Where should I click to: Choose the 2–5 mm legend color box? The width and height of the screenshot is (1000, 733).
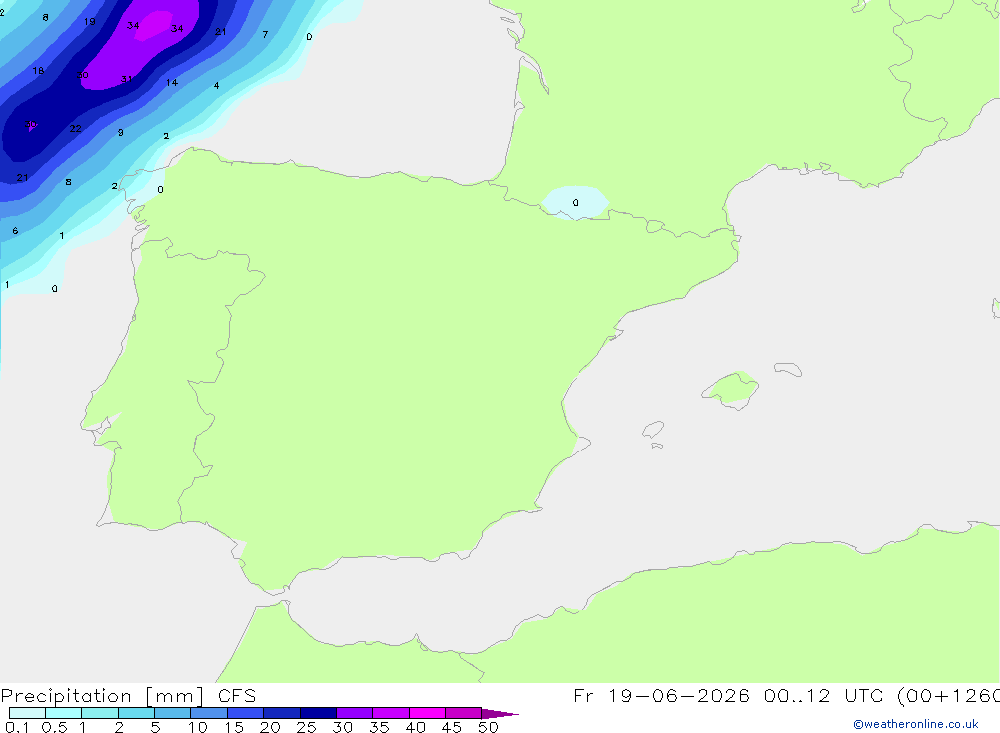coord(136,713)
